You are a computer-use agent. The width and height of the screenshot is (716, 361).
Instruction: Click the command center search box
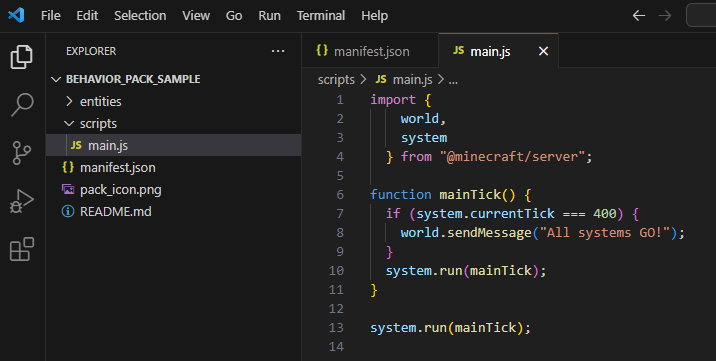point(701,16)
